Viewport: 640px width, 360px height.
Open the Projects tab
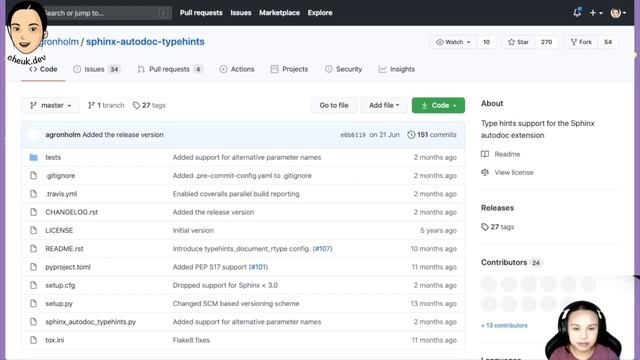(x=289, y=69)
